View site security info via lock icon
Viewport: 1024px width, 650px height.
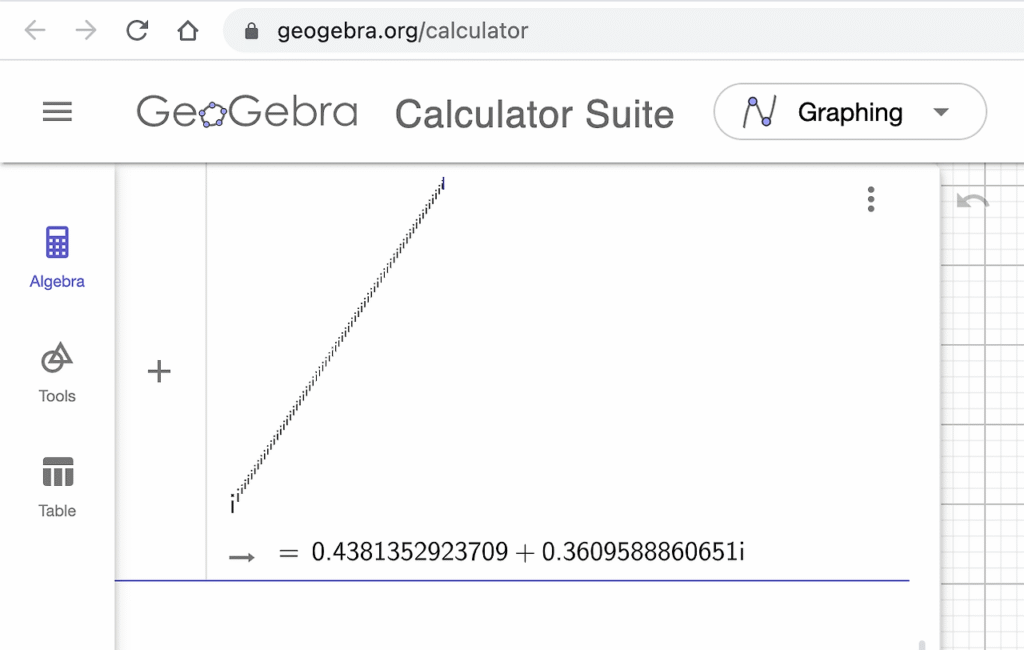pyautogui.click(x=253, y=31)
